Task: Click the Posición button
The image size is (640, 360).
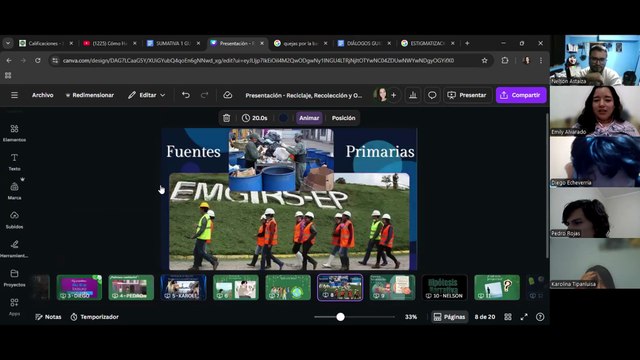Action: click(x=343, y=118)
